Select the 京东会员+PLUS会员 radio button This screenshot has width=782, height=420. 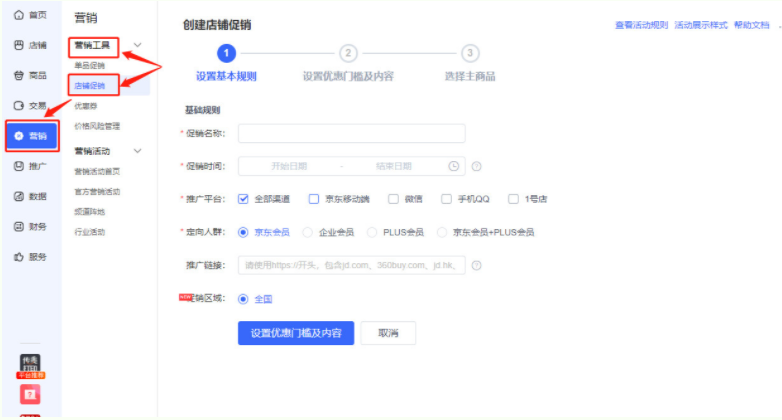(x=442, y=232)
